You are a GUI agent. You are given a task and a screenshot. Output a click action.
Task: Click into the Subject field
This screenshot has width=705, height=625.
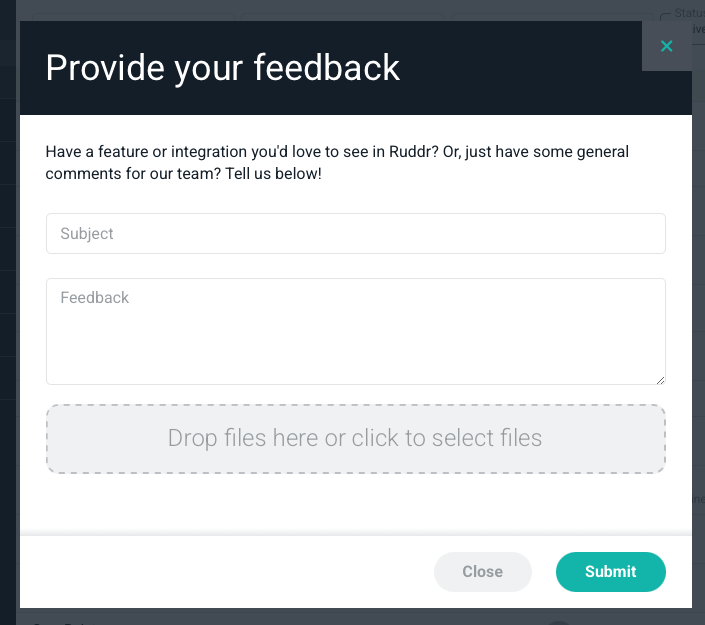(355, 233)
